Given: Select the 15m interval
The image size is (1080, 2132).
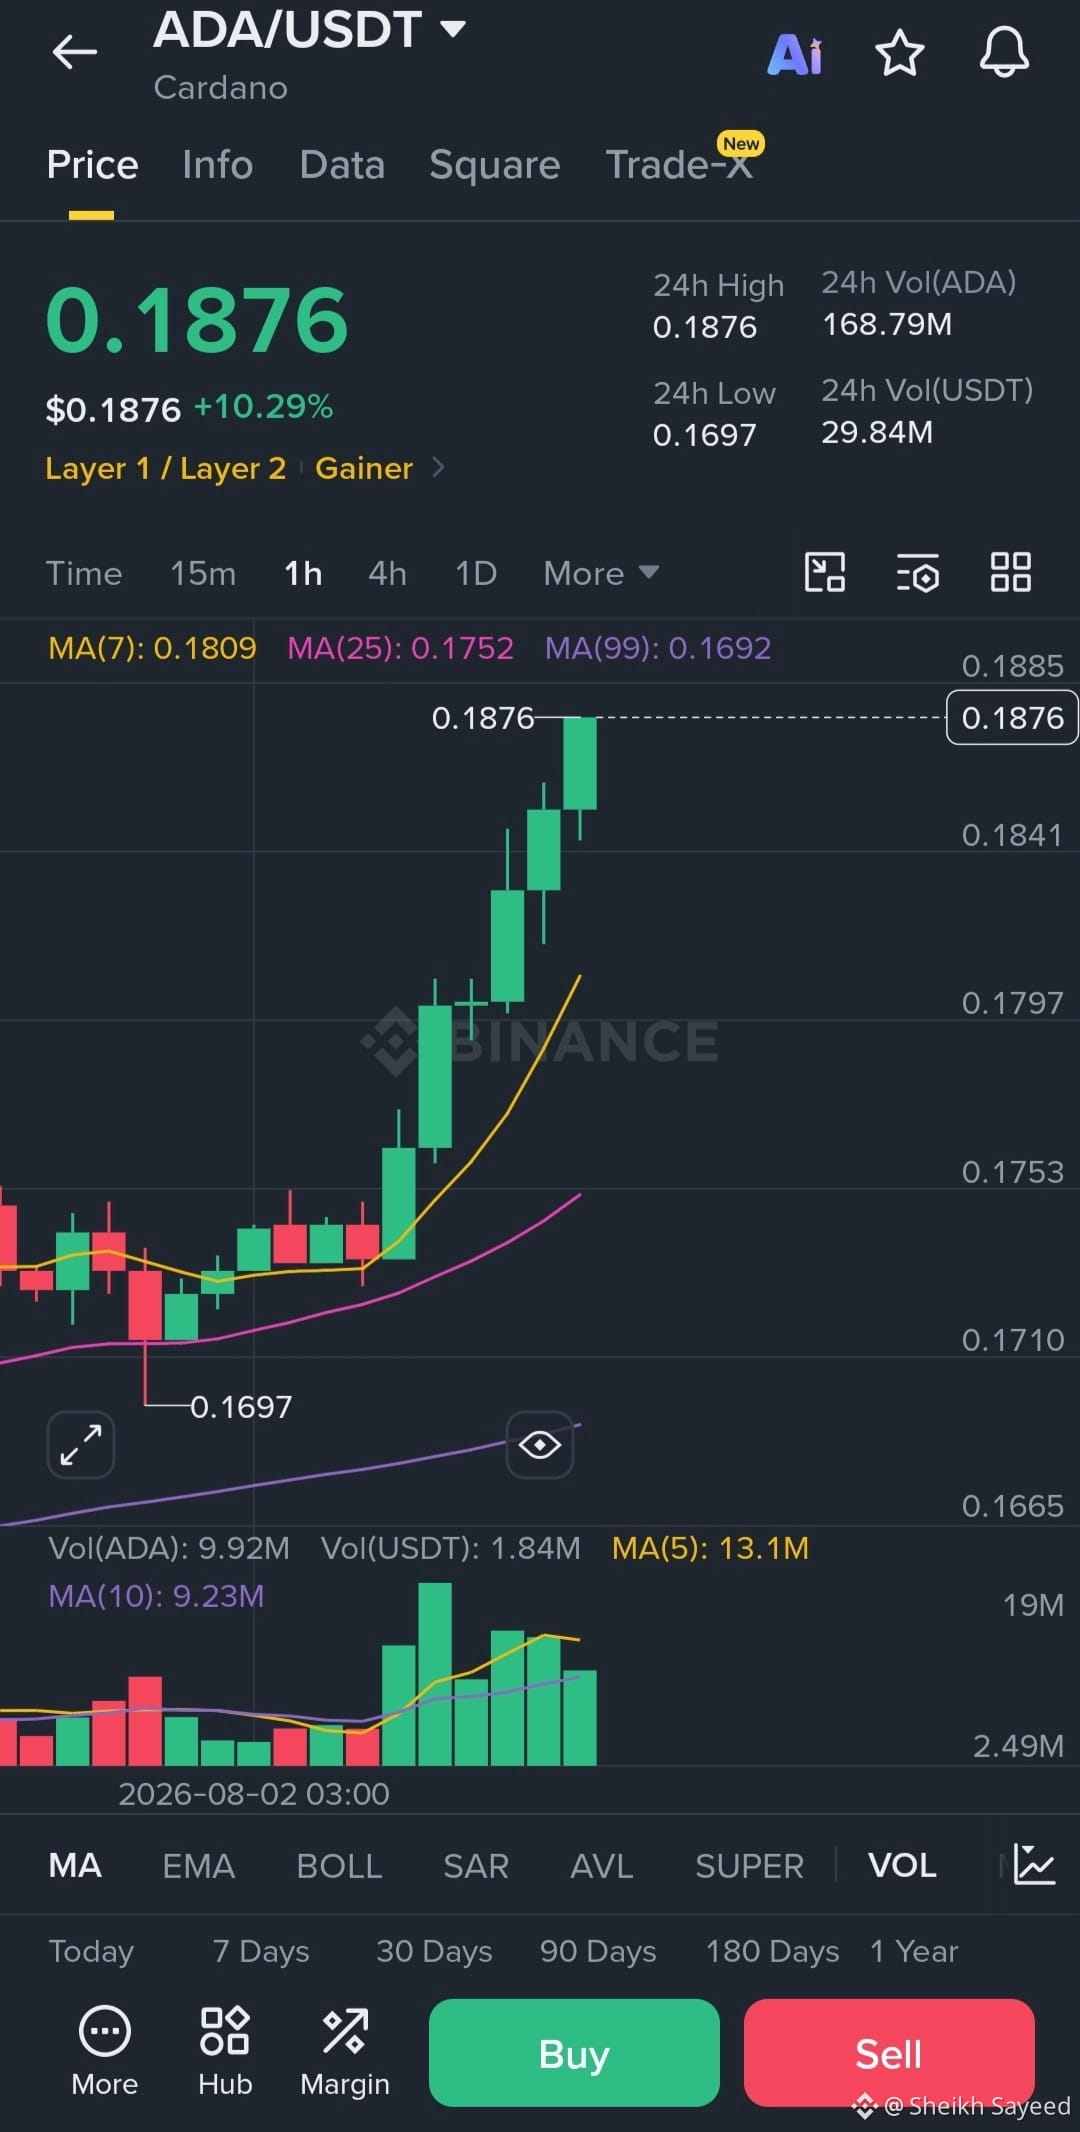Looking at the screenshot, I should tap(203, 573).
